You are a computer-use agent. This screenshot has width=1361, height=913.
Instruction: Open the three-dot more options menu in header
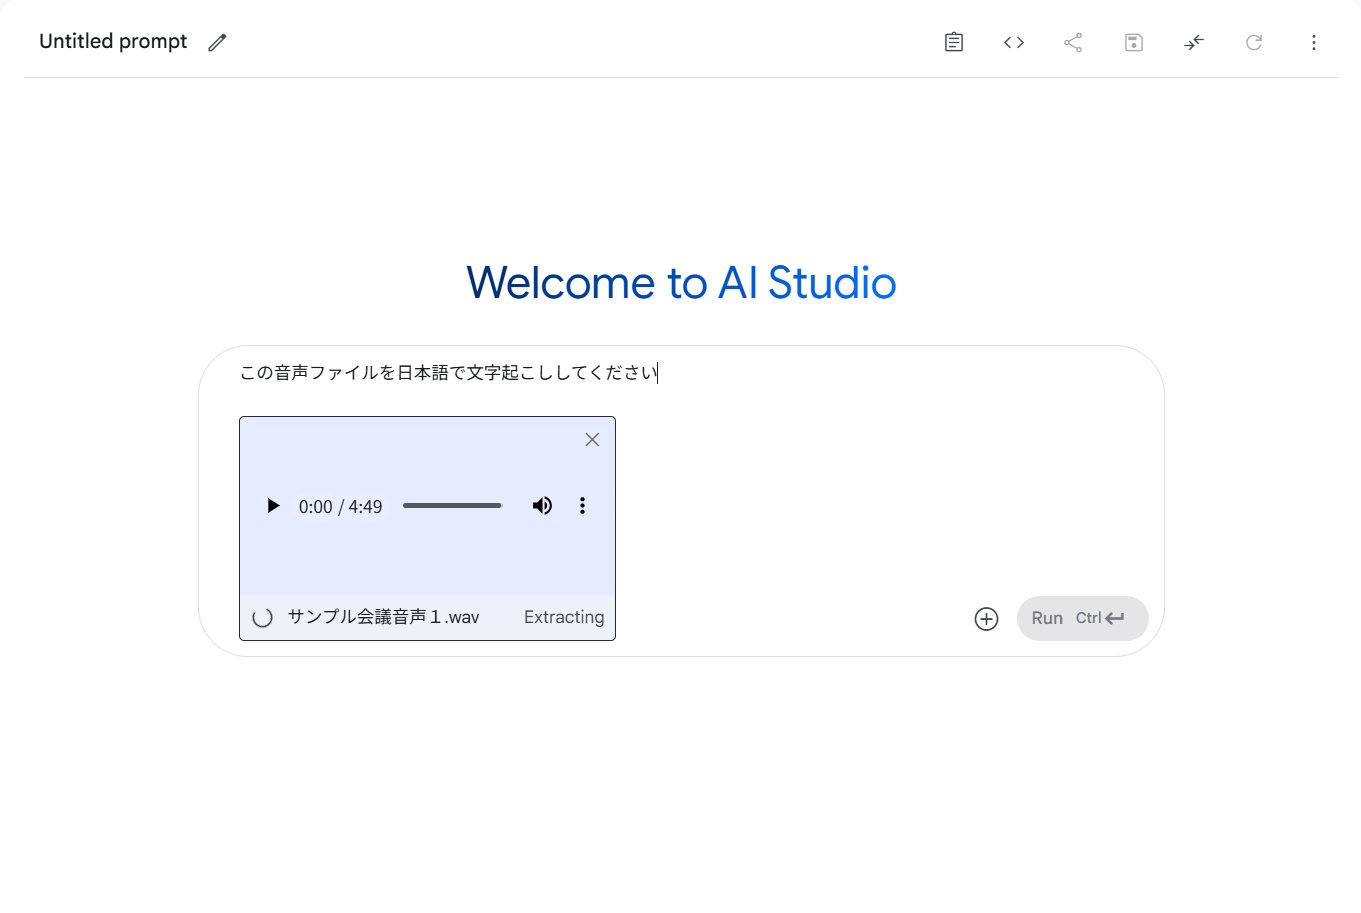[1314, 42]
